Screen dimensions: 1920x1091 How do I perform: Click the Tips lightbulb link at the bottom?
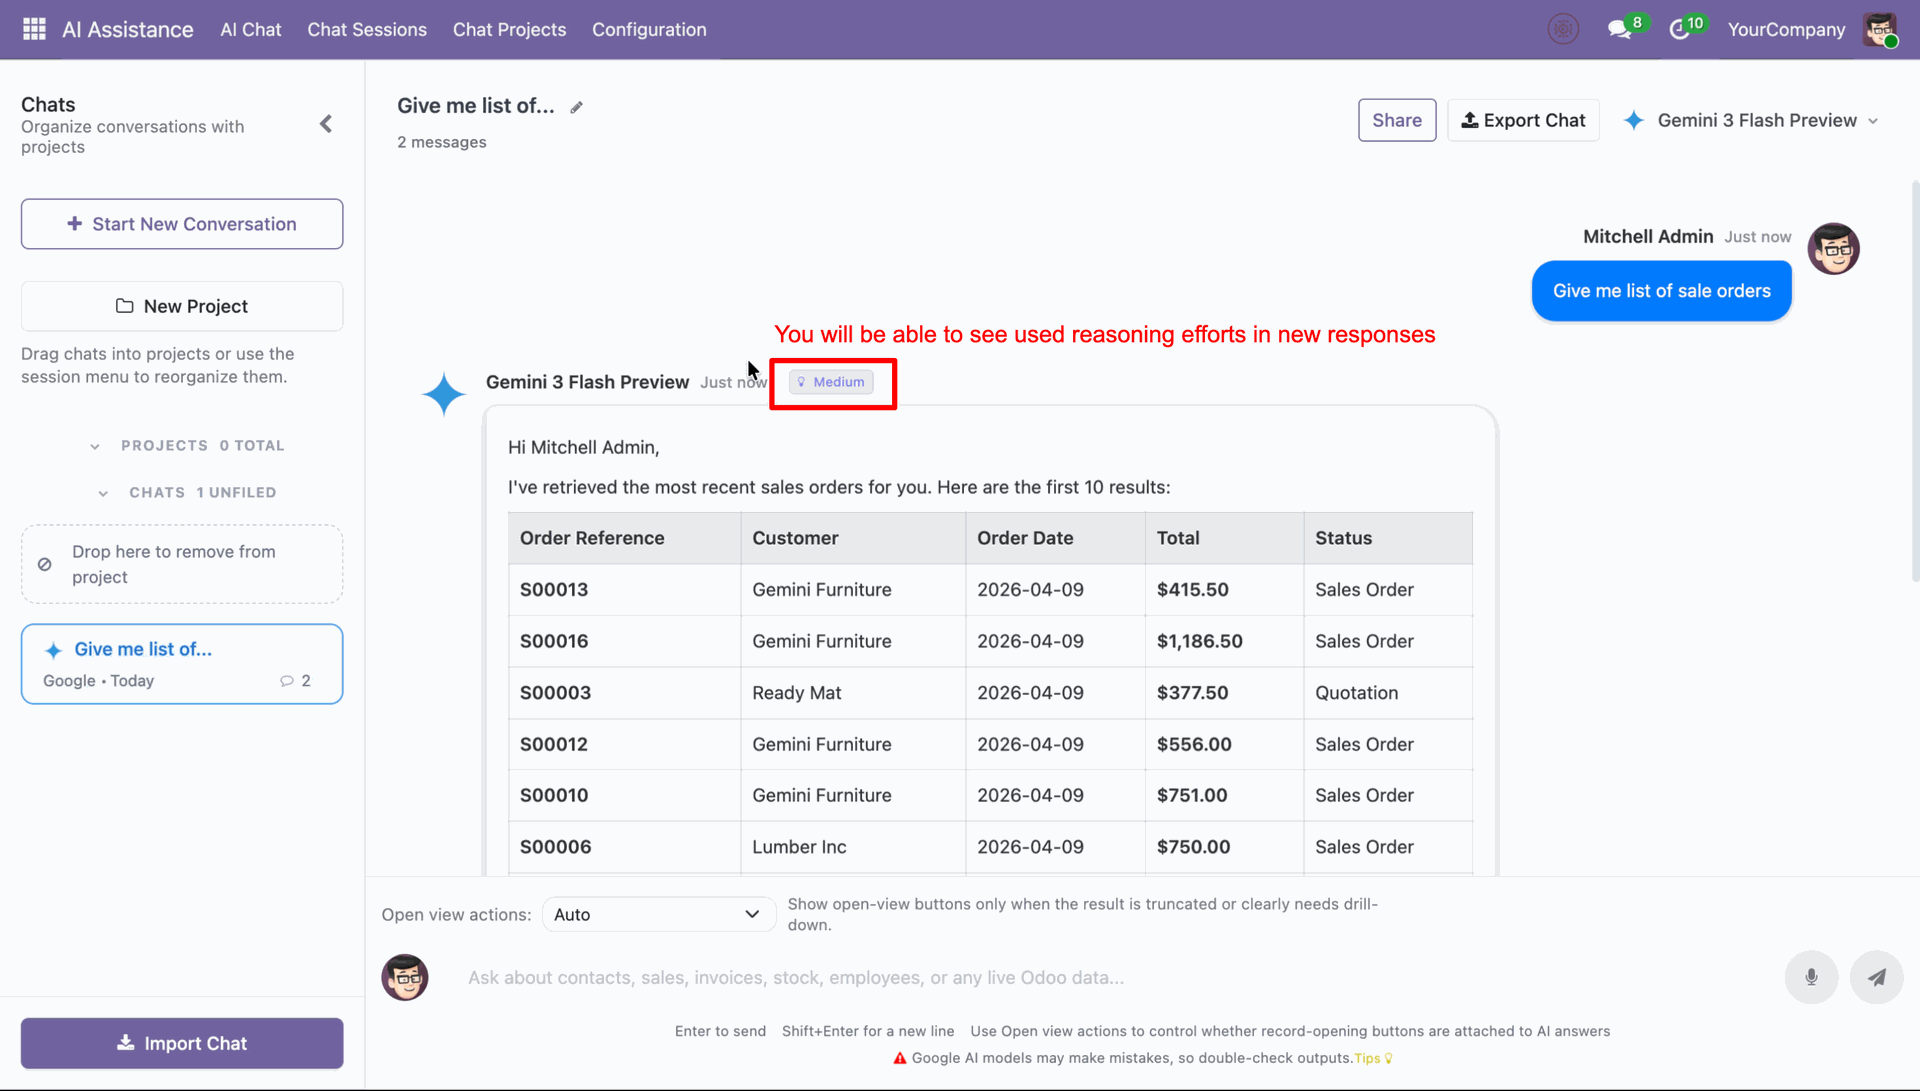(1373, 1058)
